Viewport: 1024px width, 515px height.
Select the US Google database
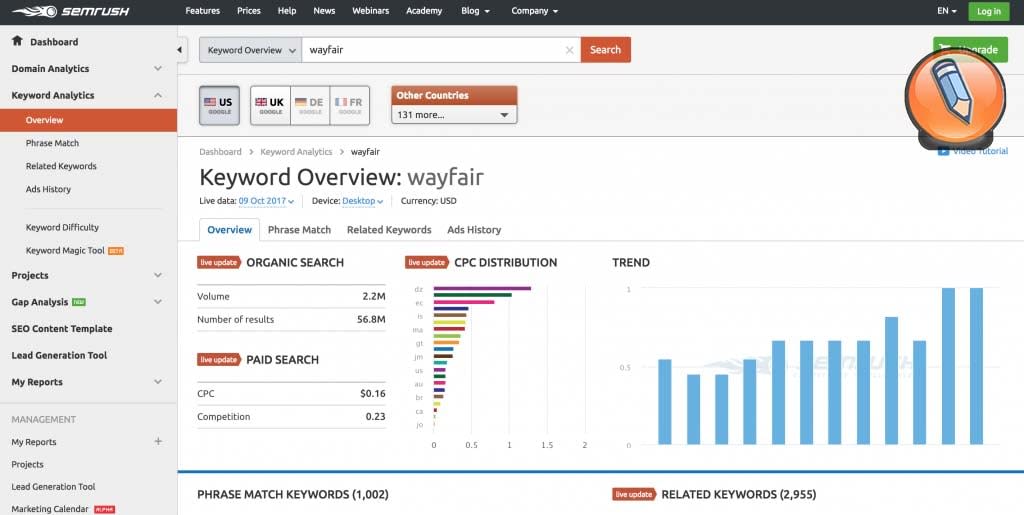point(219,105)
